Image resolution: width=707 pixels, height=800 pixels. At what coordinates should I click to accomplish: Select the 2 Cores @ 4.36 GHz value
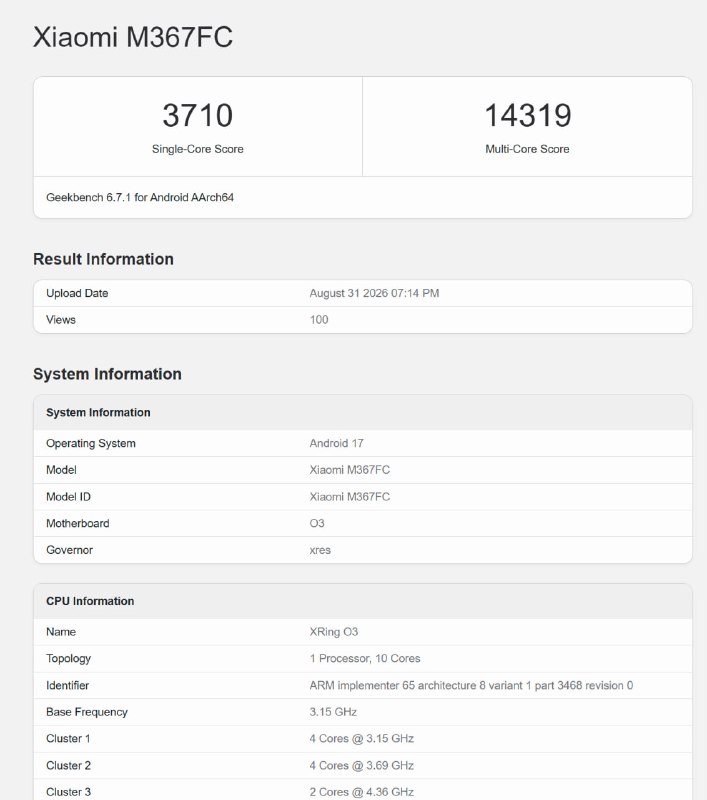coord(362,792)
